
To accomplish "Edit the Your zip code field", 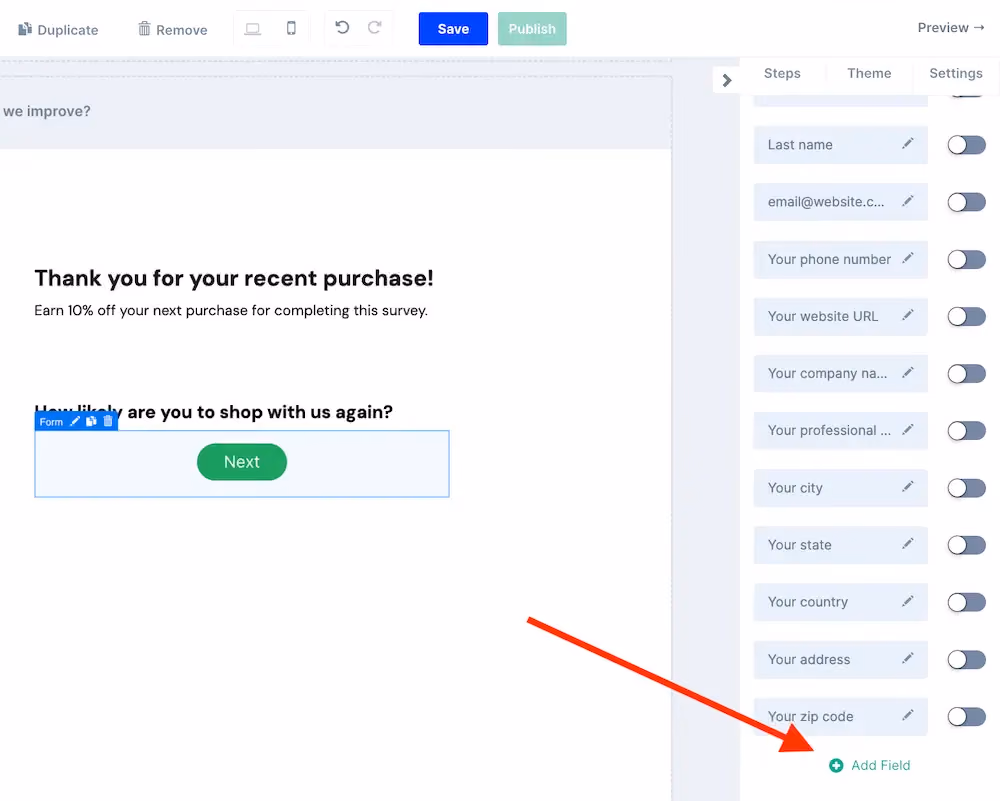I will point(908,716).
